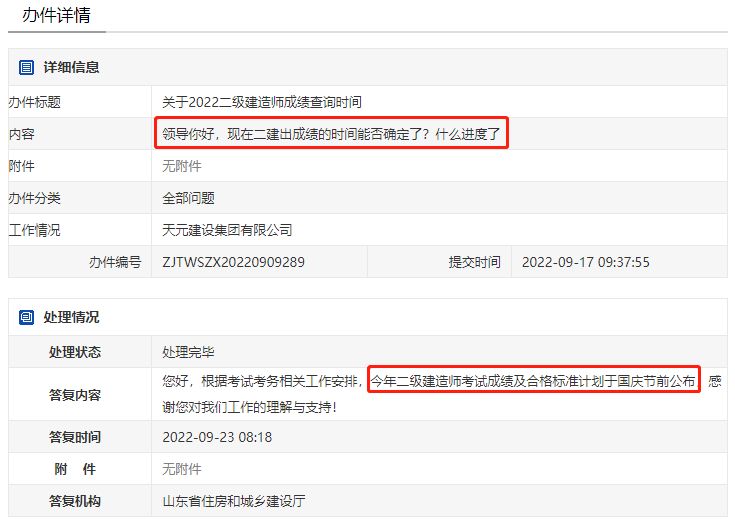Screen dimensions: 735x525
Task: Click reply agency 山东省住房和城乡建设厅
Action: [234, 501]
